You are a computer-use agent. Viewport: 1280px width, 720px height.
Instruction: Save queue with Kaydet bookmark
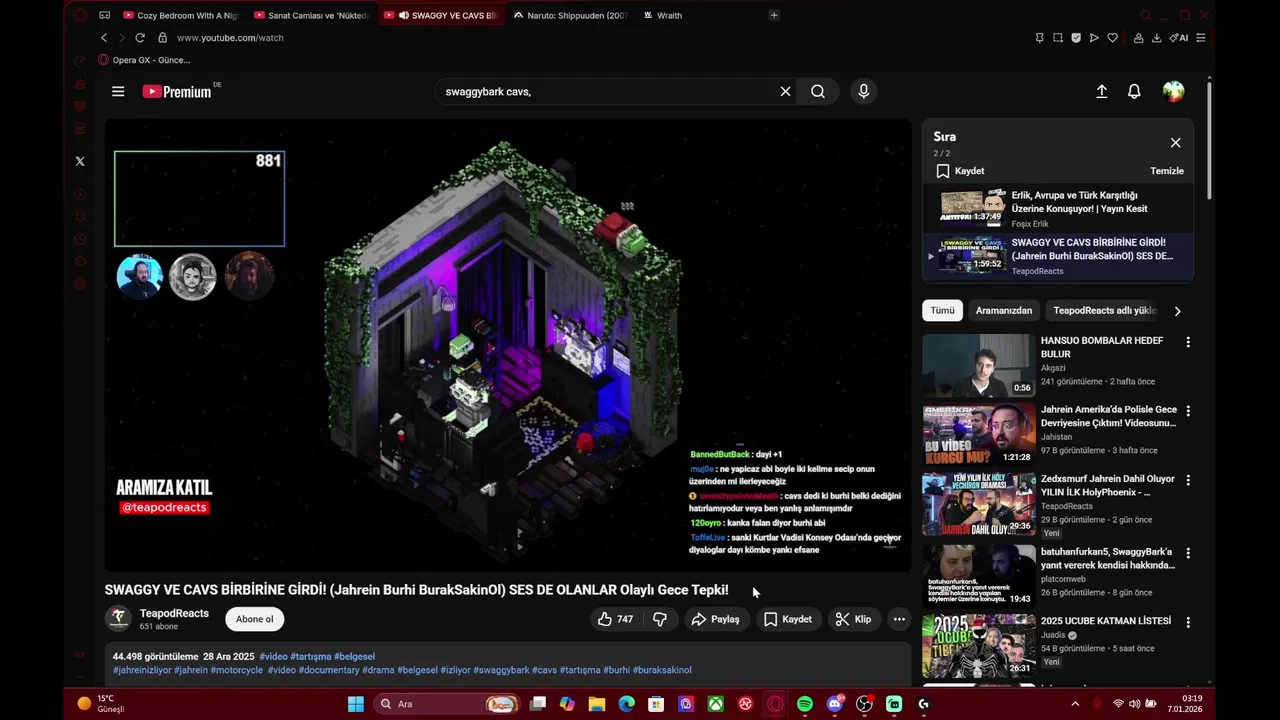pyautogui.click(x=960, y=171)
